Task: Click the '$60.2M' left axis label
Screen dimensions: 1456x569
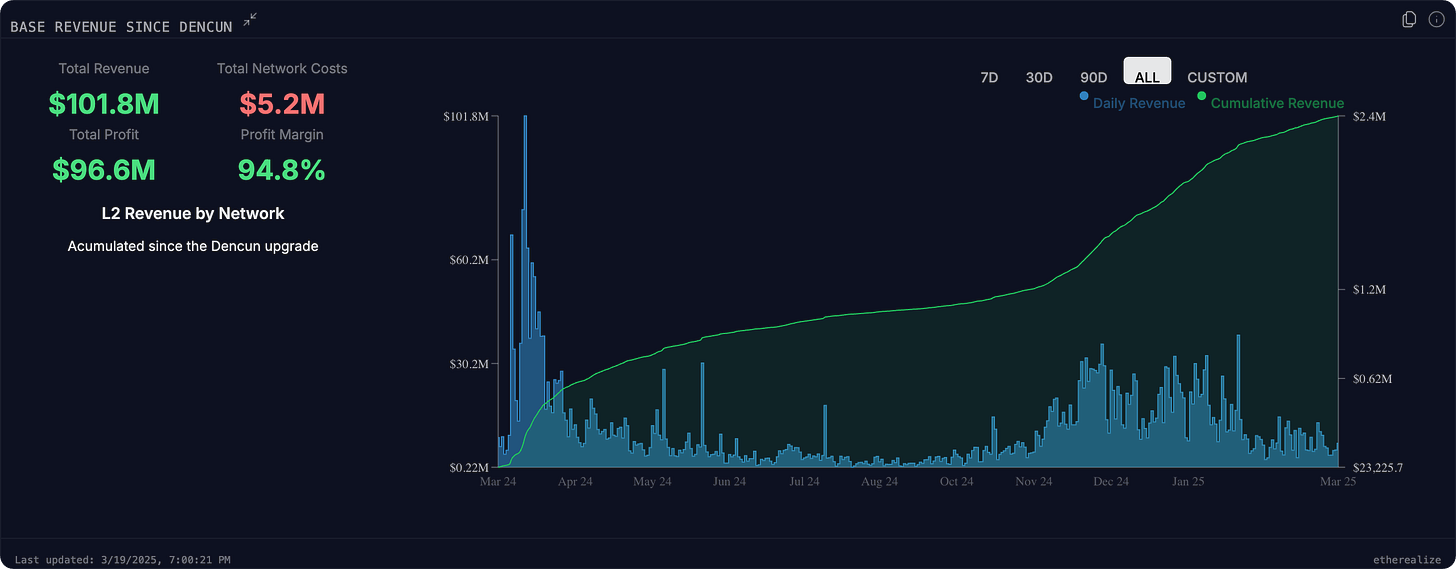Action: 469,260
